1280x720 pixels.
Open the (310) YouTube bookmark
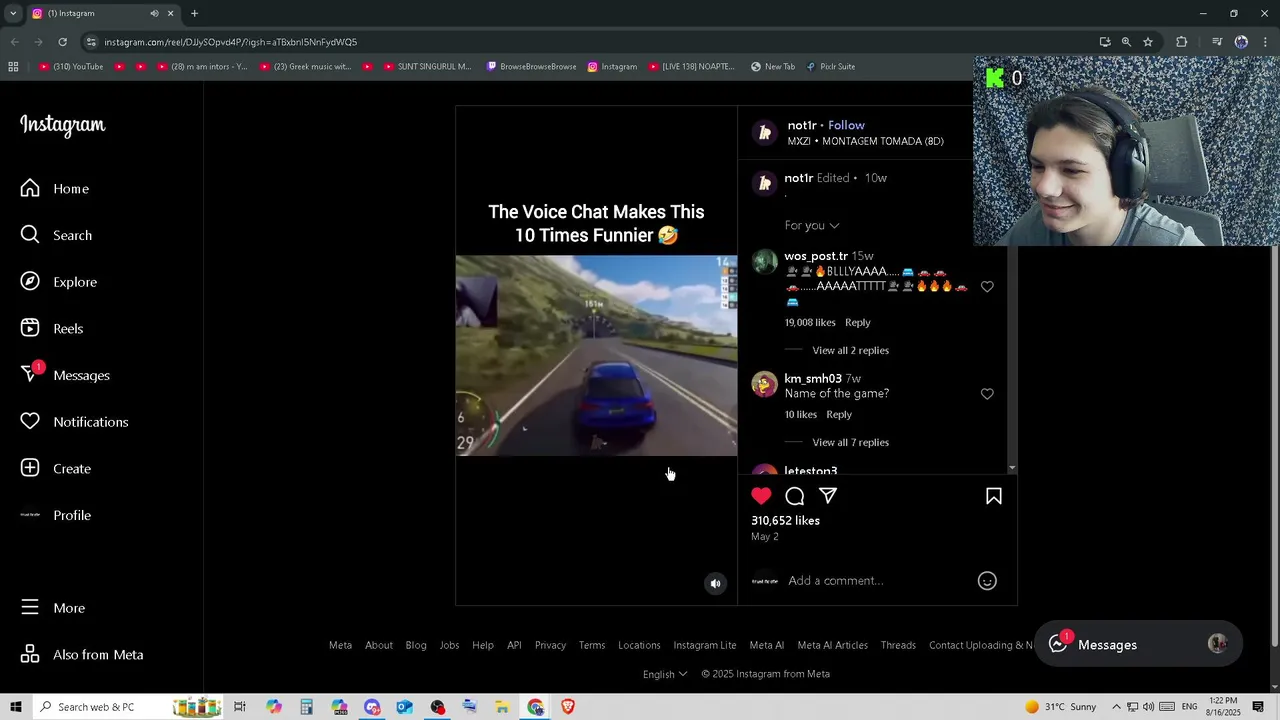tap(71, 67)
